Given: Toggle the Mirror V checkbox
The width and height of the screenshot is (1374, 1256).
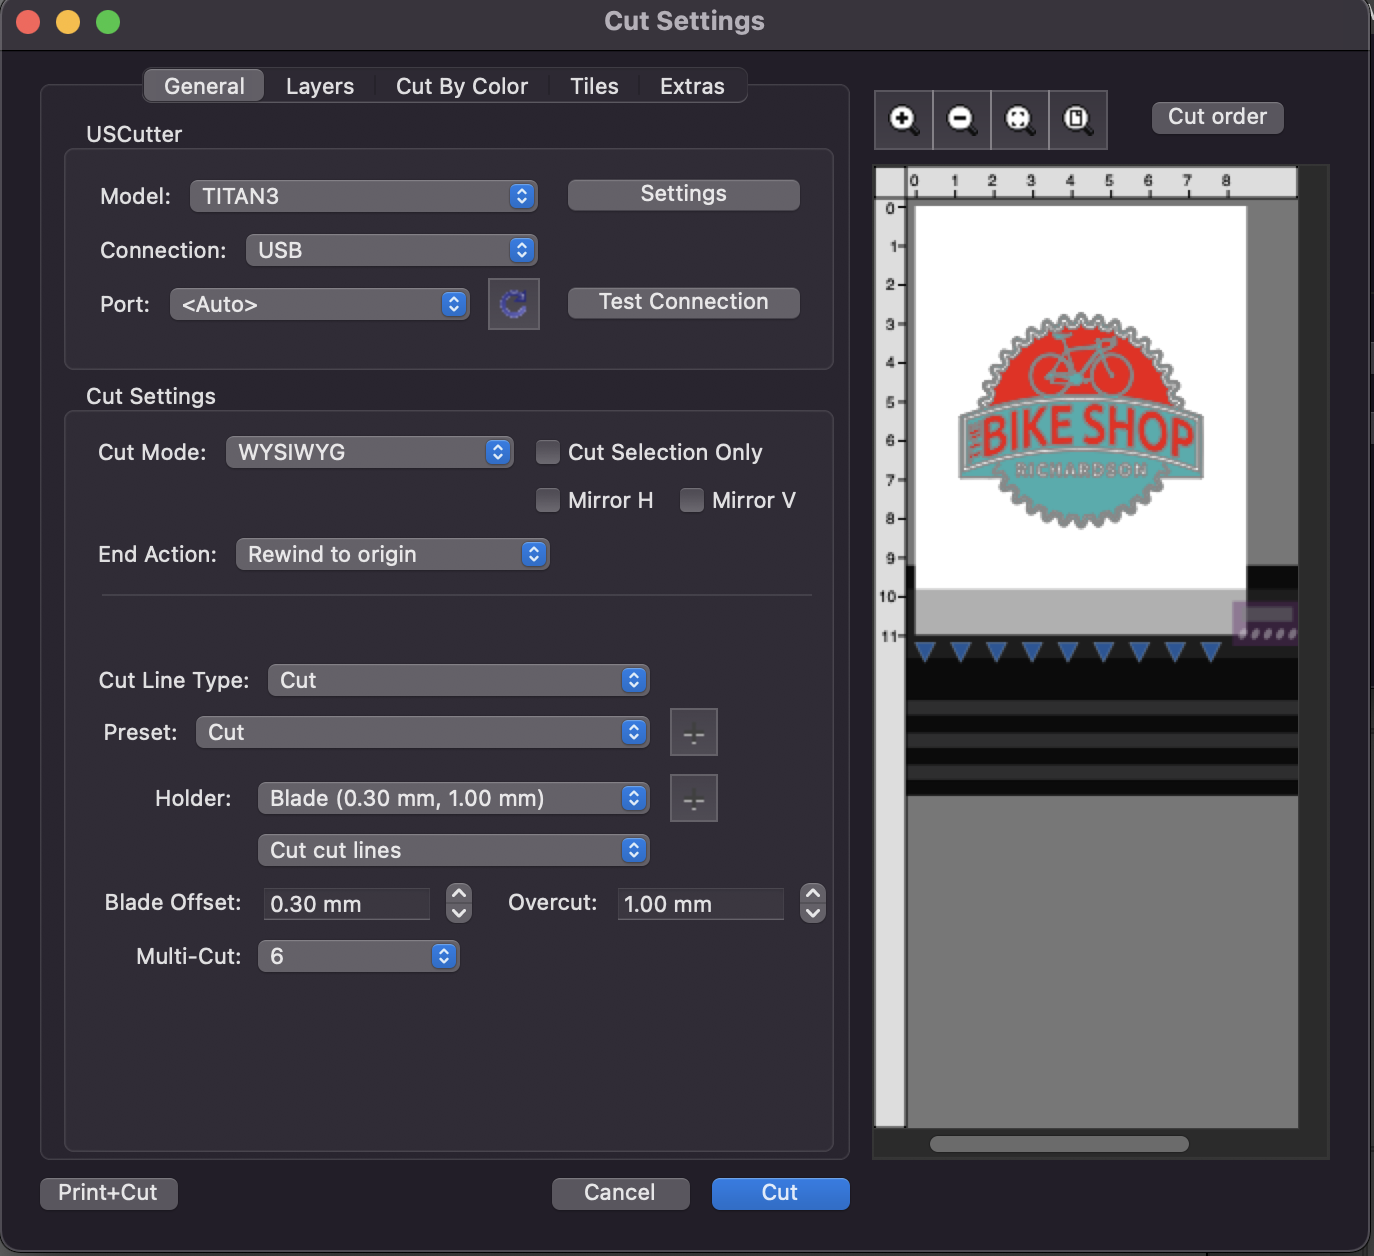Looking at the screenshot, I should tap(692, 500).
